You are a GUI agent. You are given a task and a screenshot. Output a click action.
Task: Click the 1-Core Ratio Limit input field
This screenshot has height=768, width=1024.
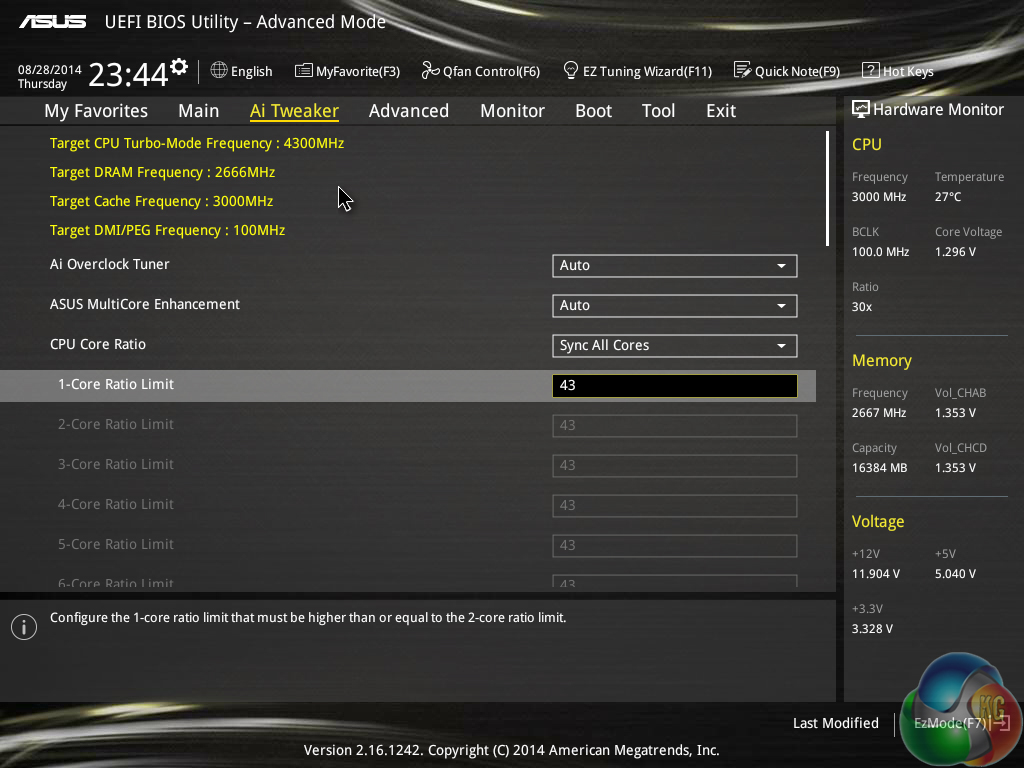pyautogui.click(x=675, y=385)
